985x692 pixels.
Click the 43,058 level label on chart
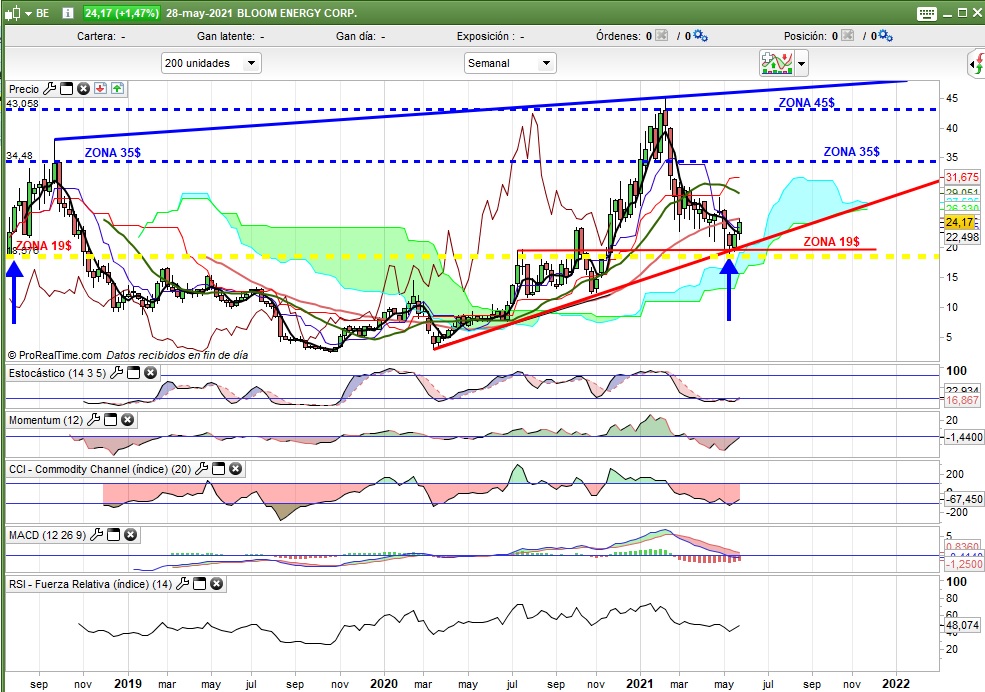23,104
